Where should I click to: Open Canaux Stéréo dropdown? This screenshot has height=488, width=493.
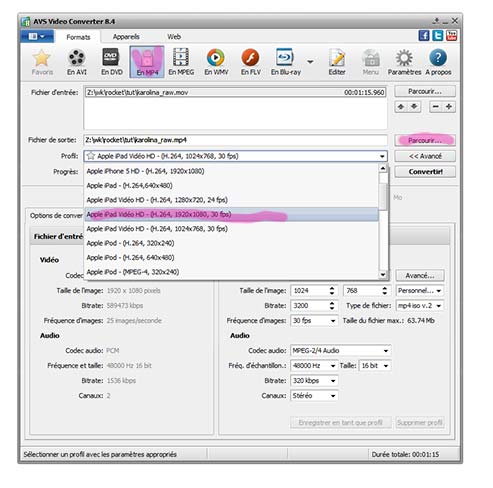(314, 396)
